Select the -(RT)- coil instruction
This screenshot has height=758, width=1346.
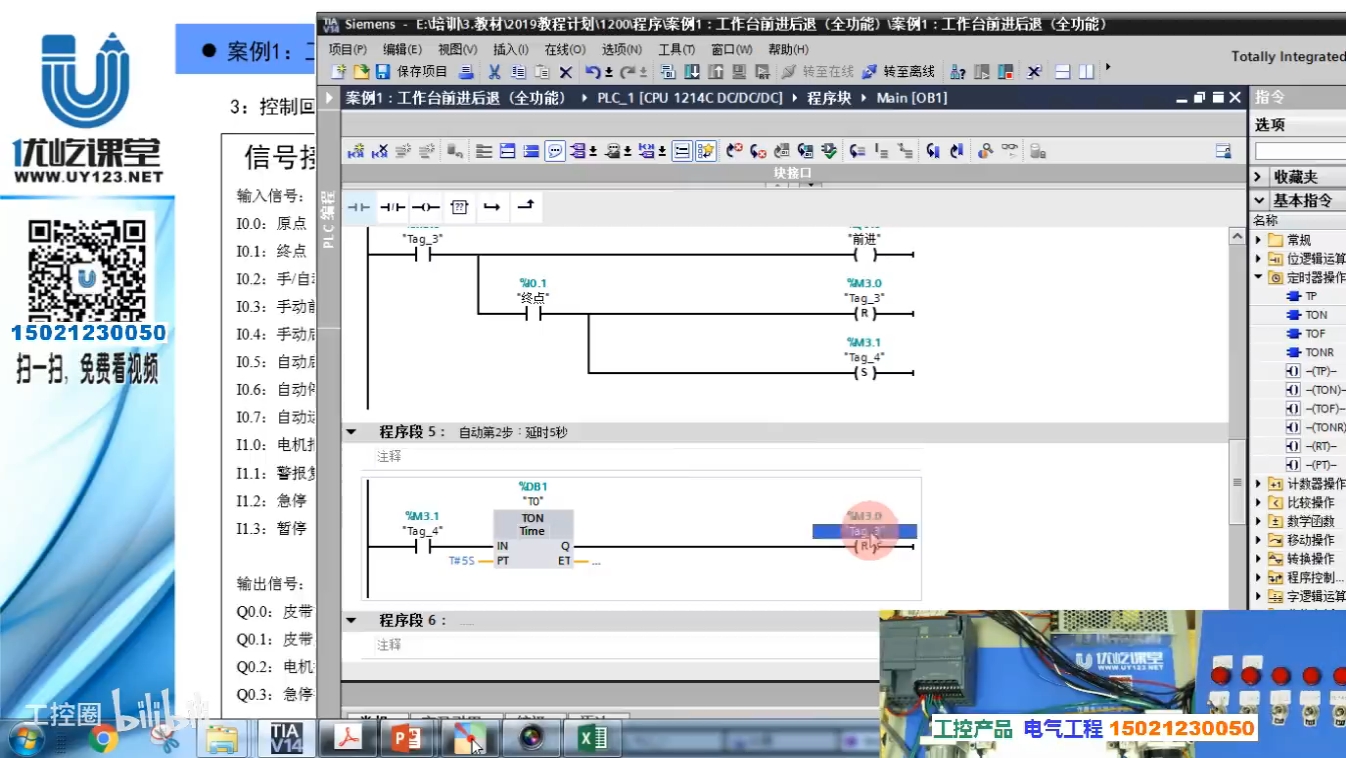pyautogui.click(x=1312, y=447)
